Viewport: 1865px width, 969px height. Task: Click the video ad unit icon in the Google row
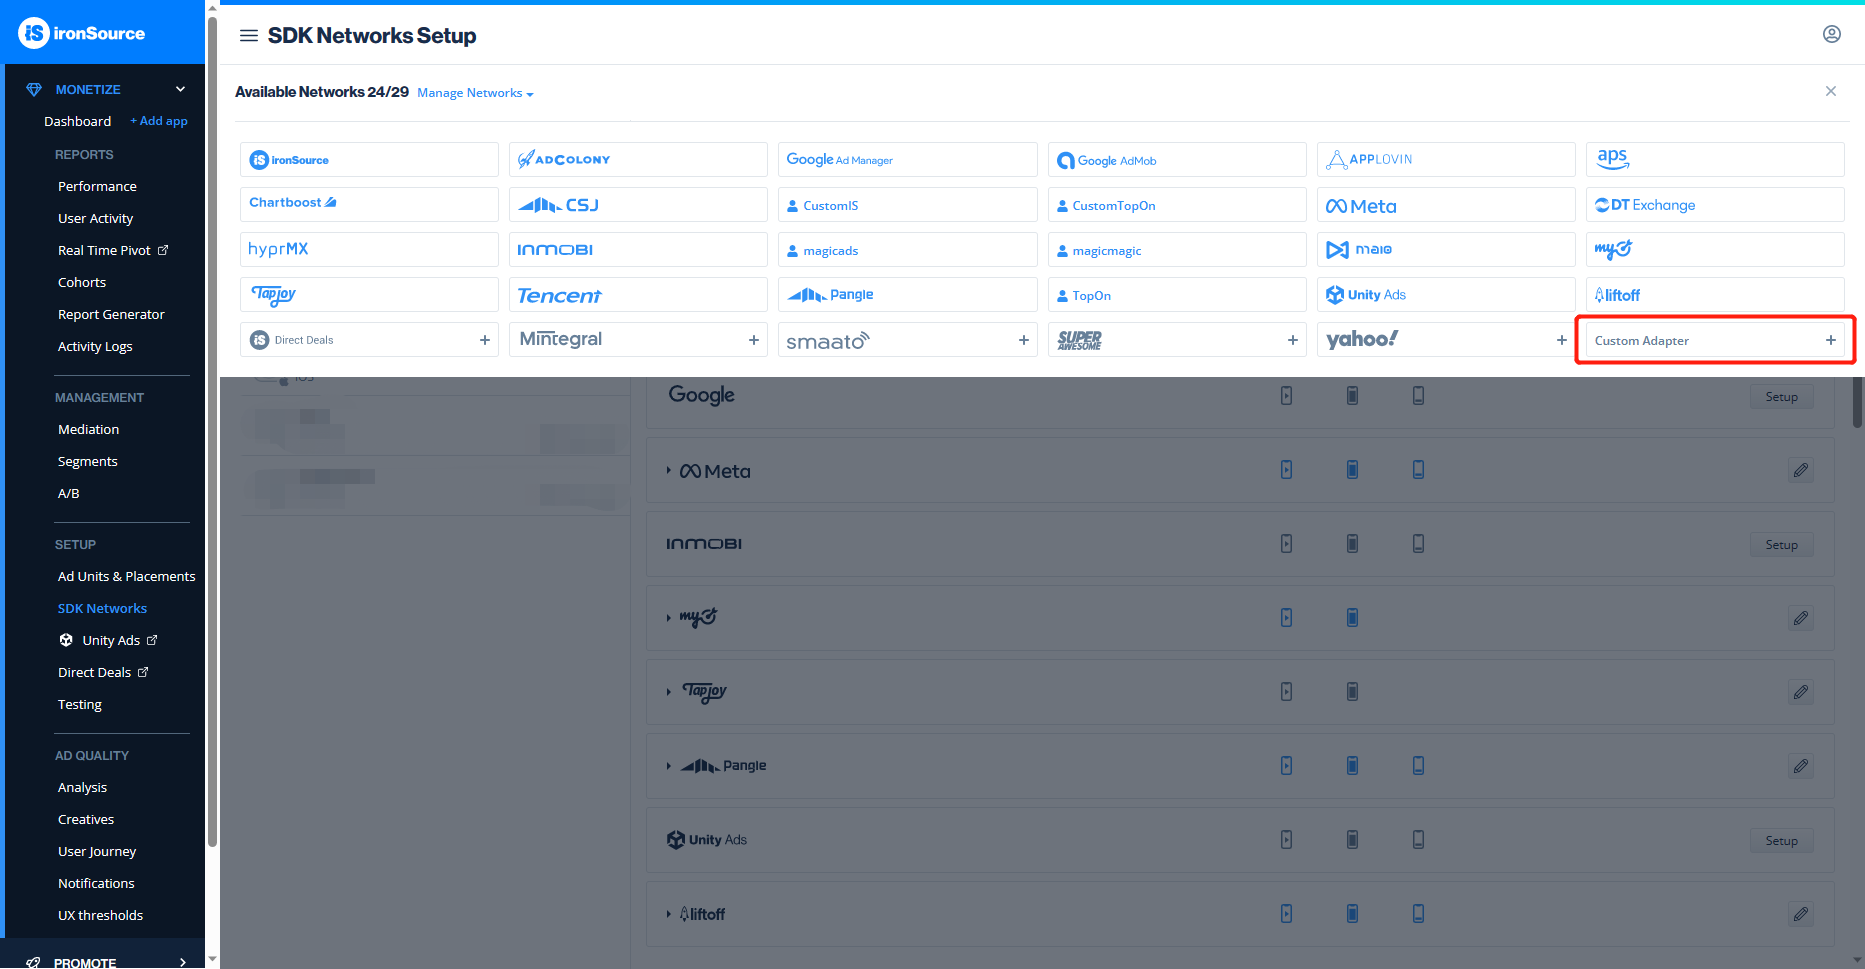point(1286,395)
